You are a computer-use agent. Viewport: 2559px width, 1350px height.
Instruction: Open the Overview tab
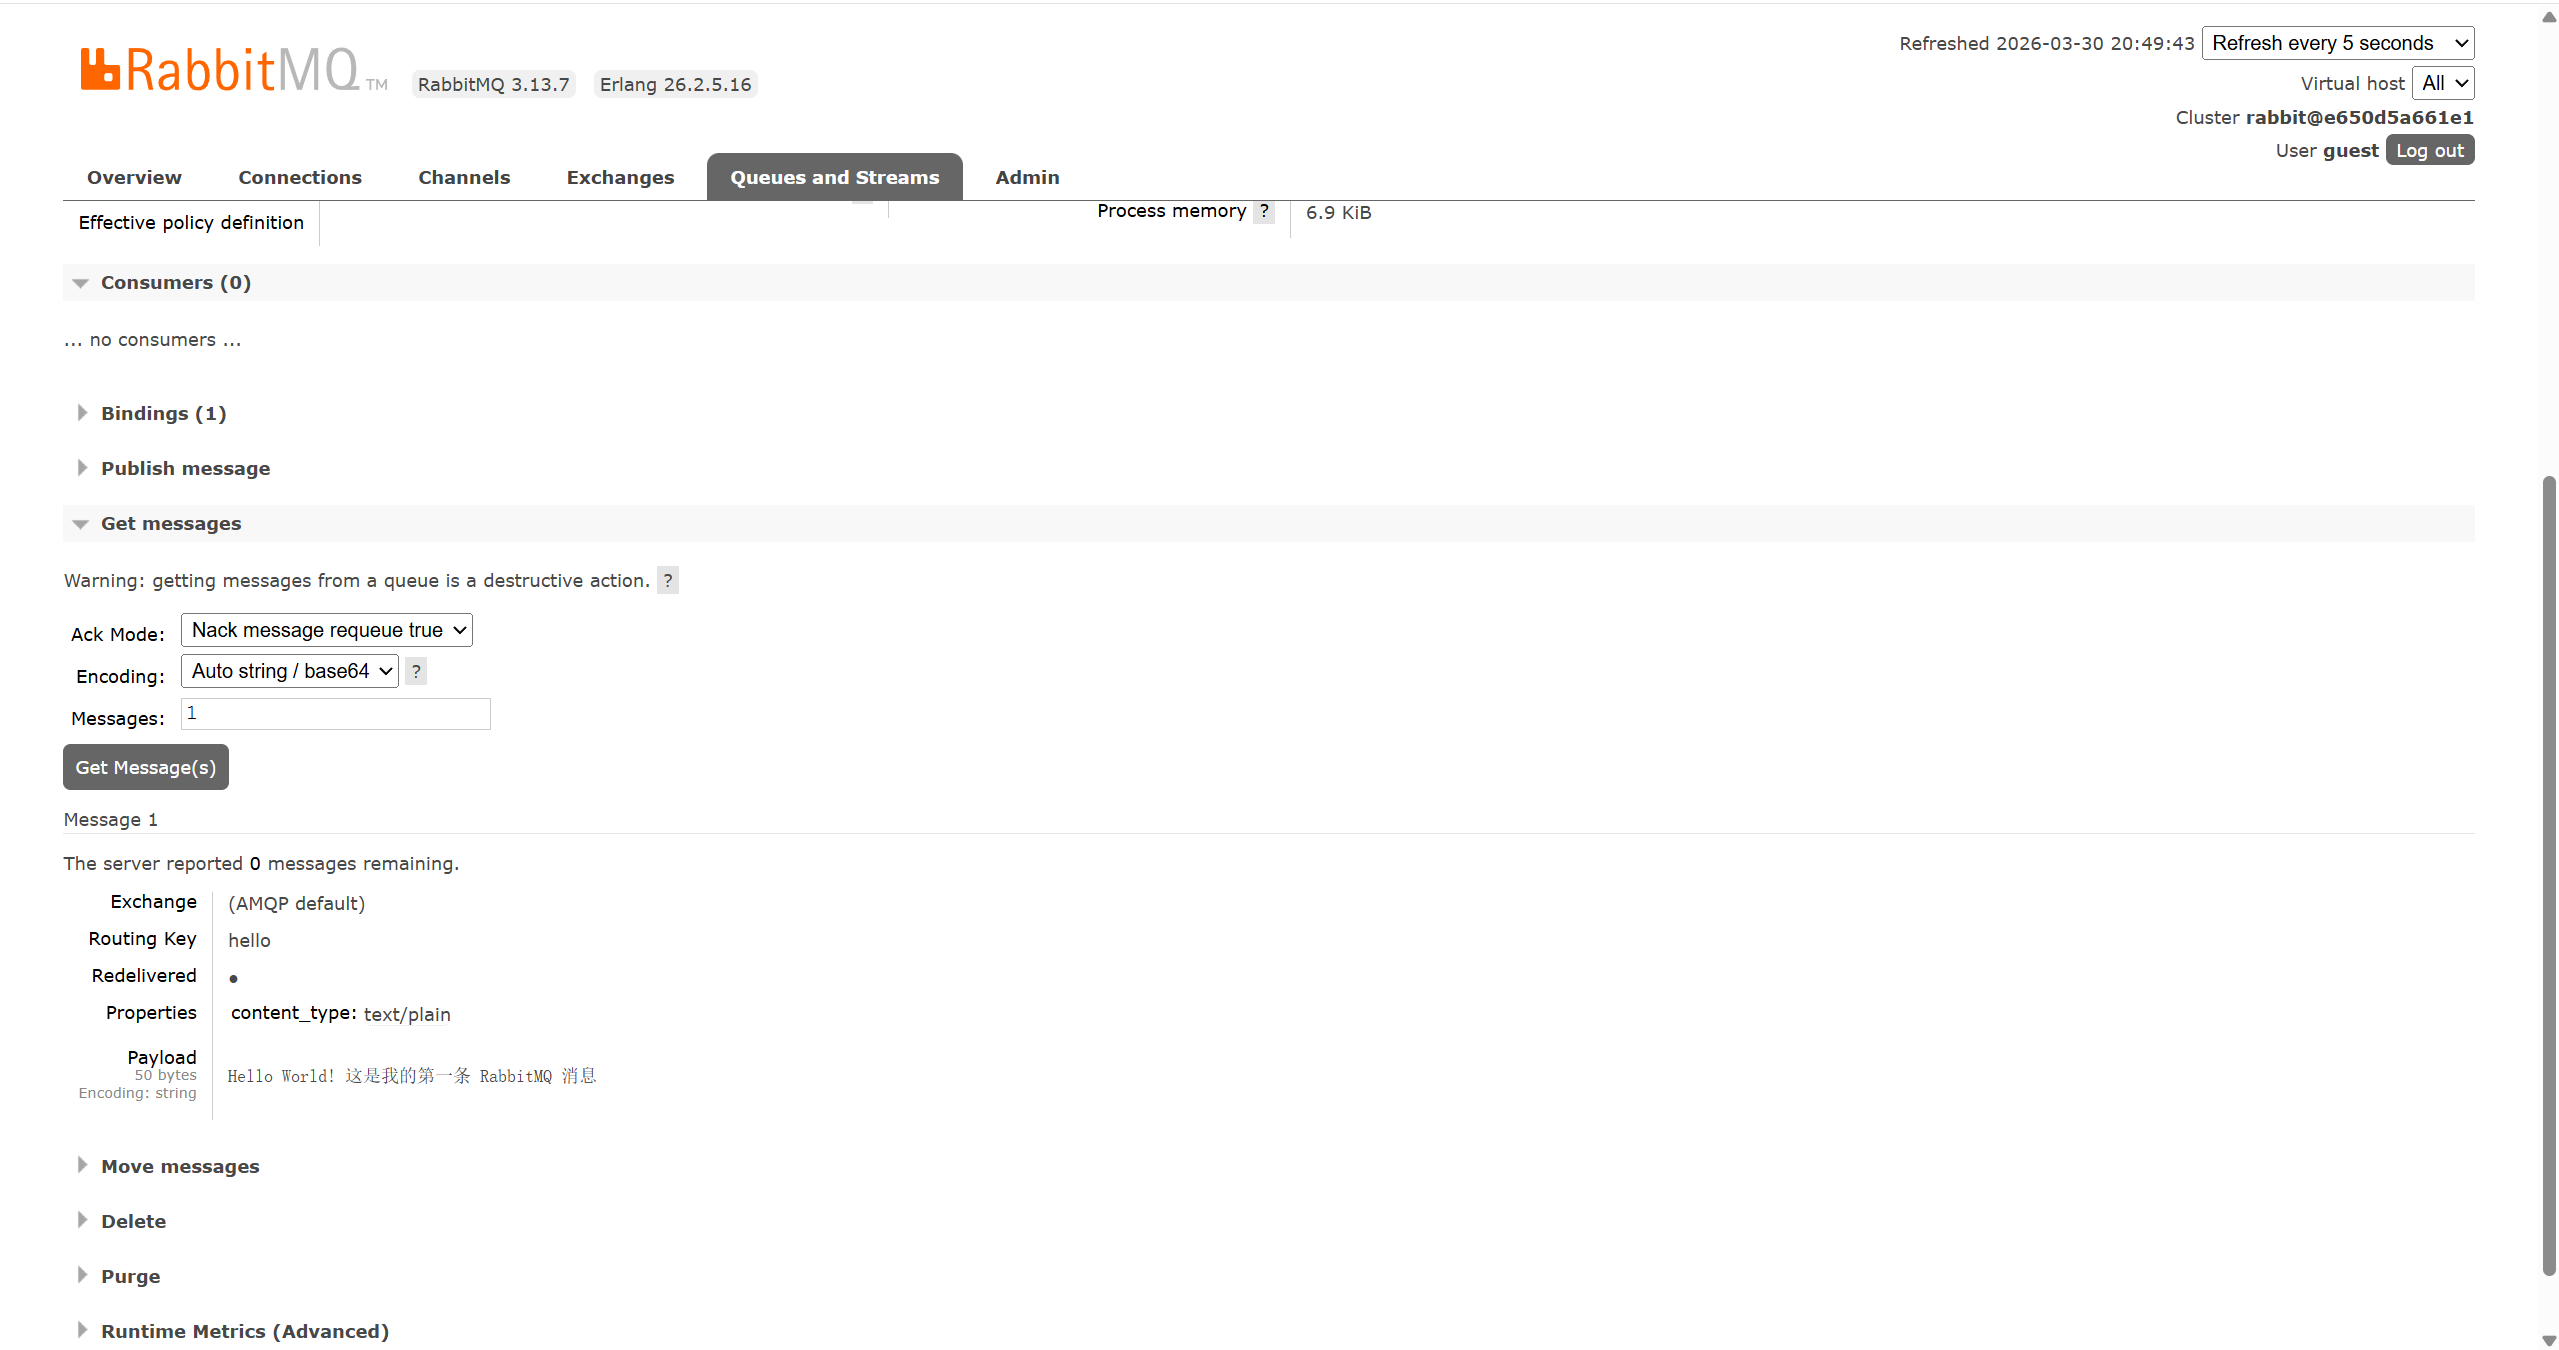[x=134, y=177]
